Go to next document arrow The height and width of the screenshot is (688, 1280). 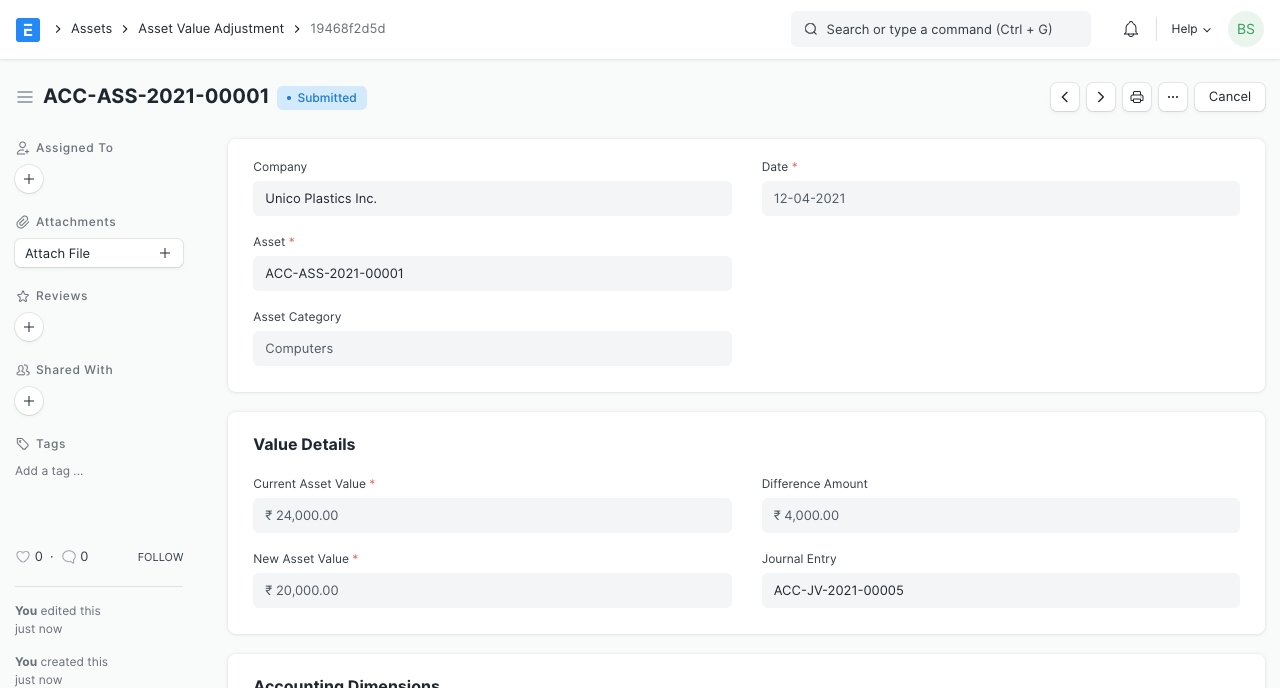click(x=1101, y=97)
